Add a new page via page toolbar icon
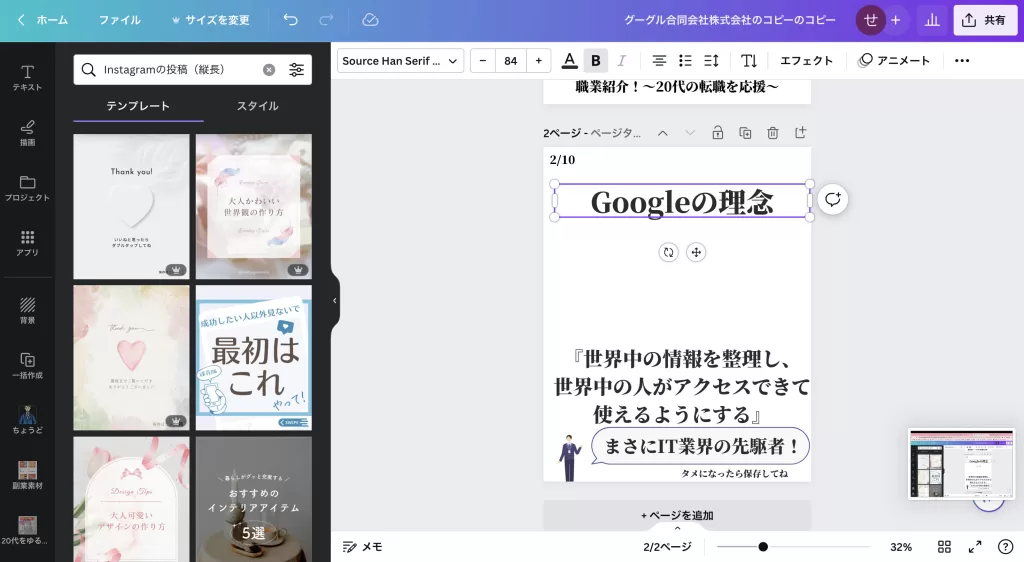 click(801, 133)
